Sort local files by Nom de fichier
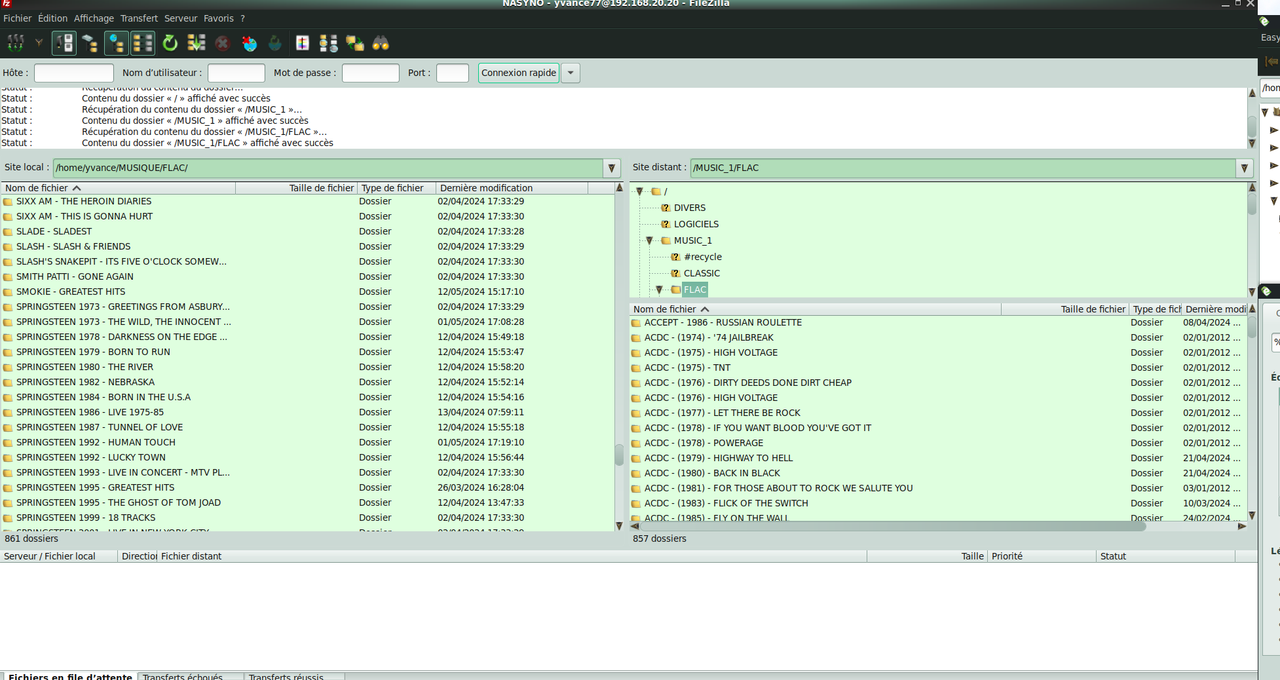This screenshot has width=1280, height=680. pos(118,188)
